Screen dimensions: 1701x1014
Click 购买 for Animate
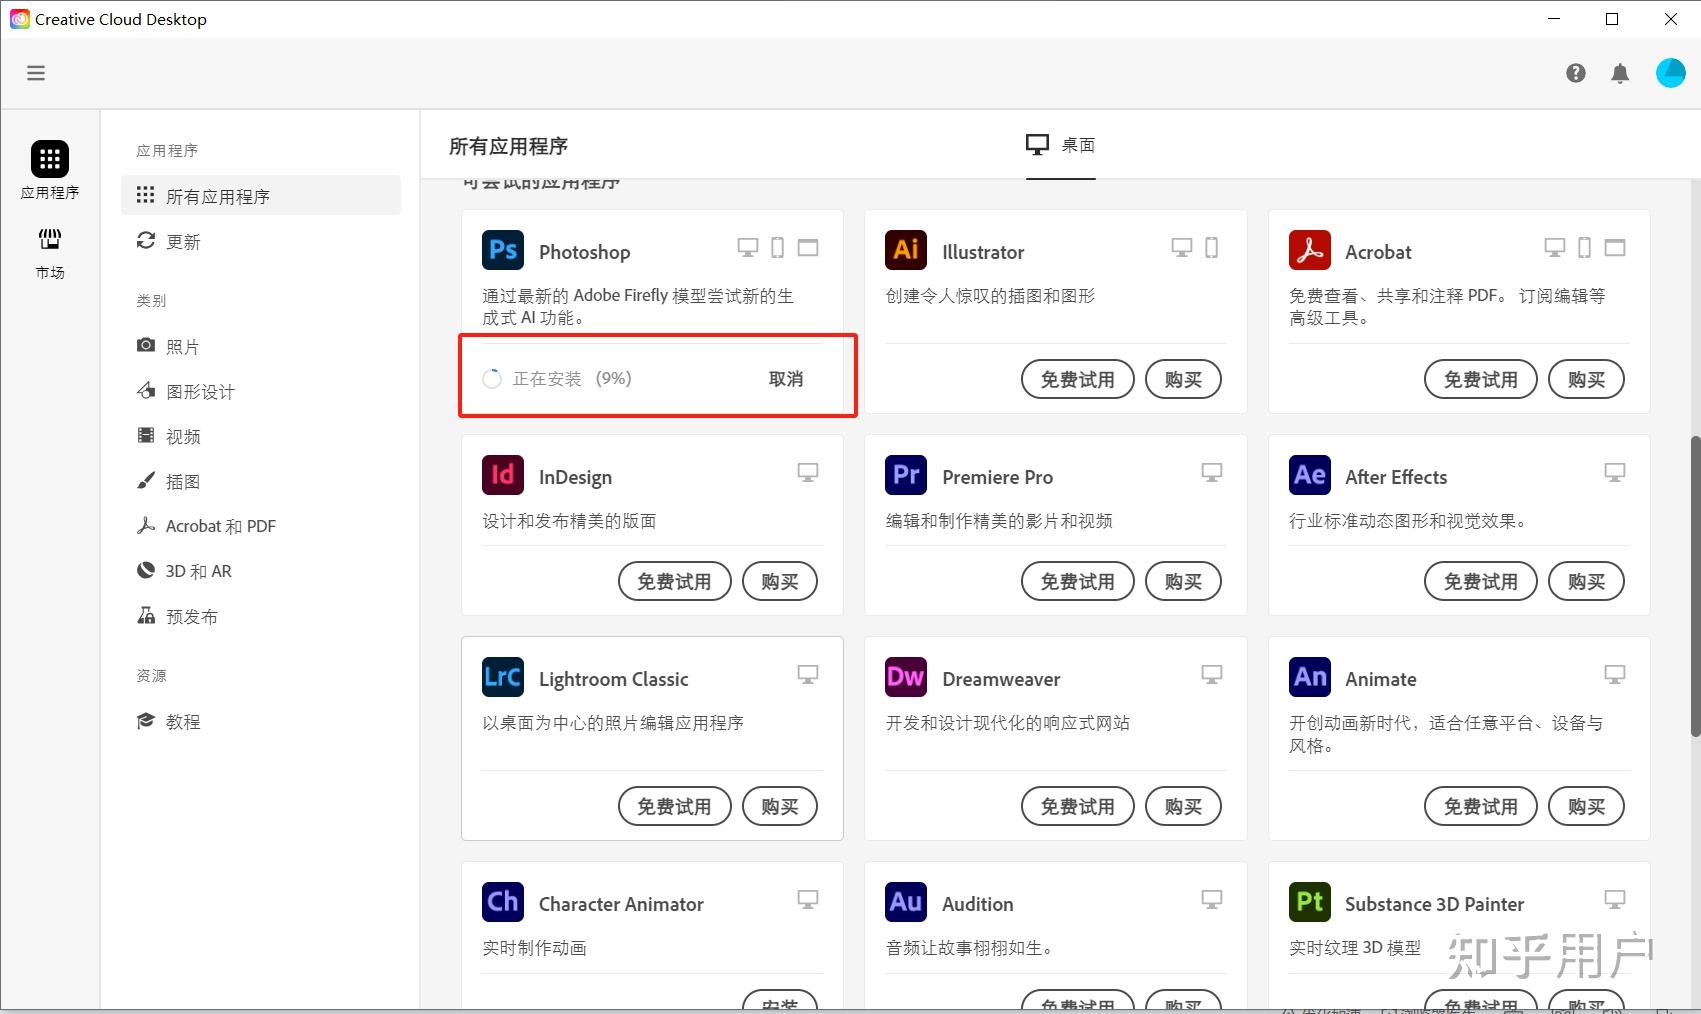point(1587,806)
